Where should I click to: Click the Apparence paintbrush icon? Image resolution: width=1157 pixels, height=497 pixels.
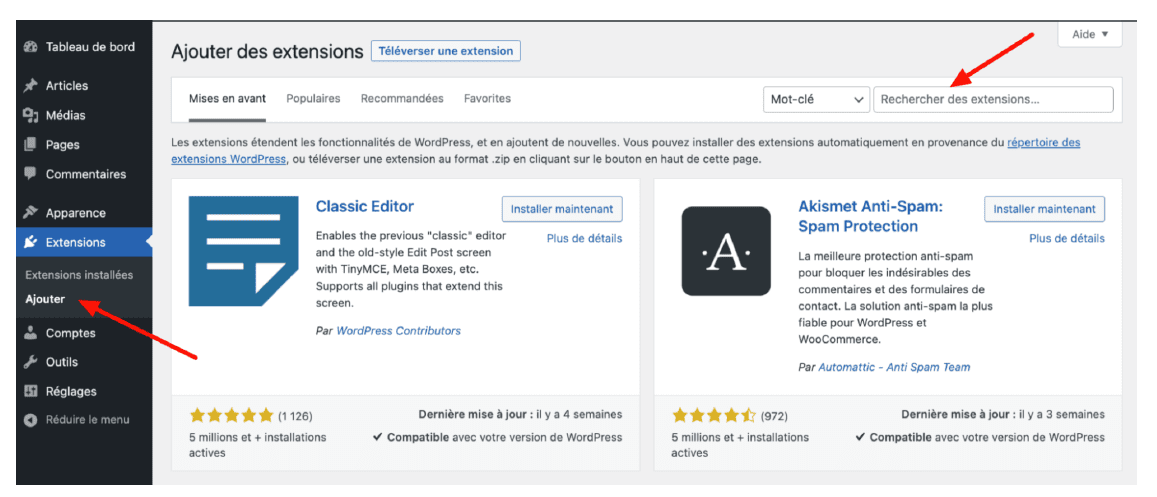coord(30,213)
